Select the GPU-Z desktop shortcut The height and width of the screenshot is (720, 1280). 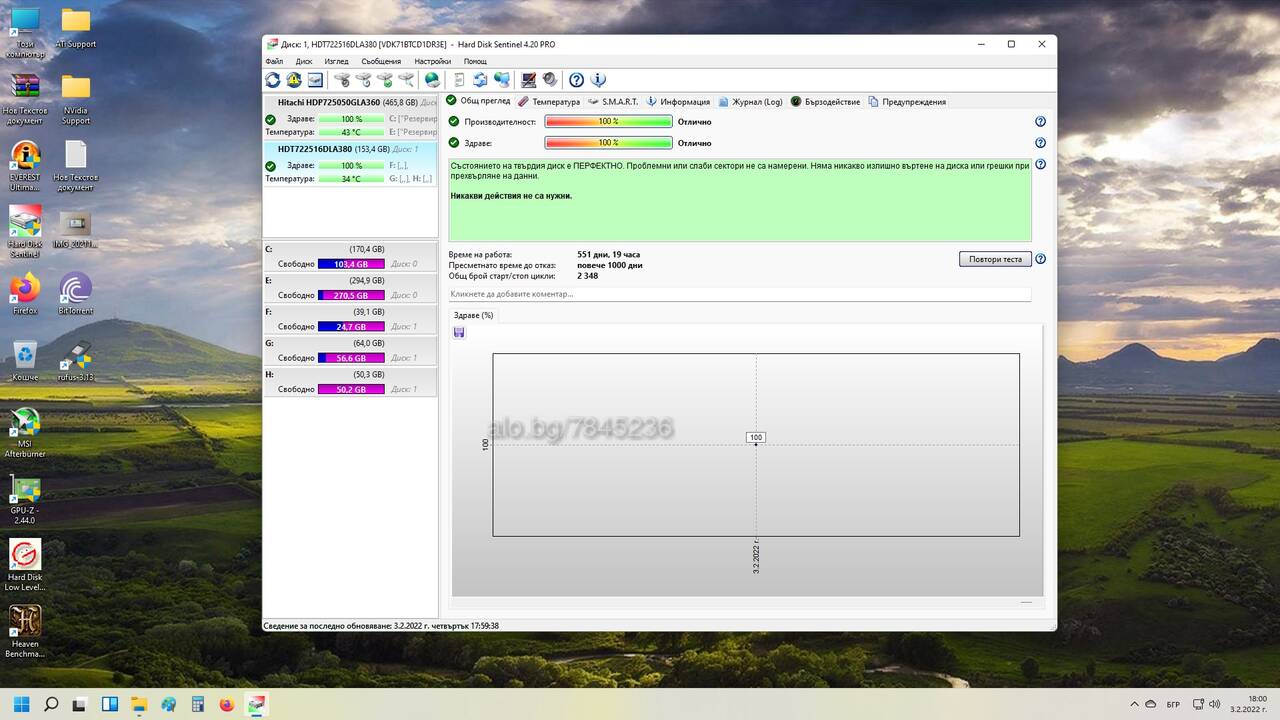click(25, 499)
